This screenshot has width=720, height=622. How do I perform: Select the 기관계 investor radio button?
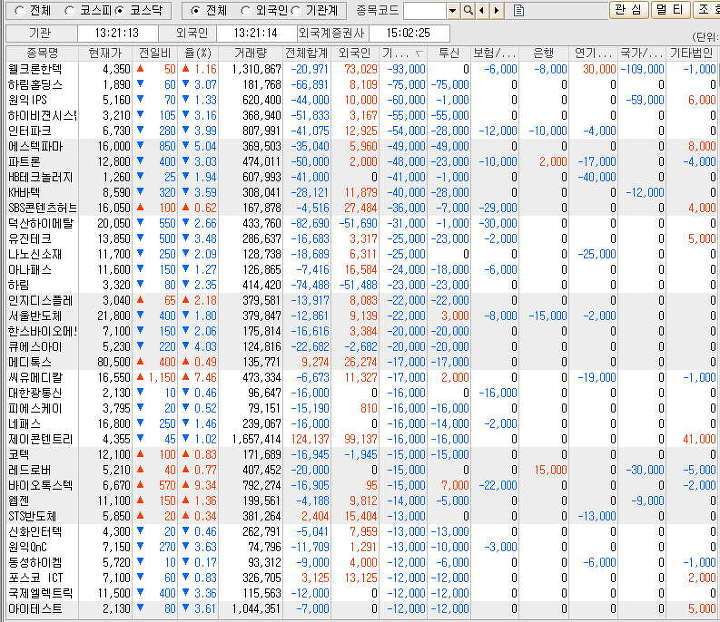(x=296, y=10)
